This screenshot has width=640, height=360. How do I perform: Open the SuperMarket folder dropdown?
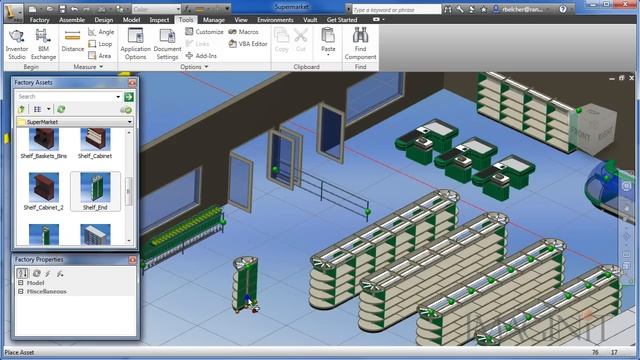click(129, 122)
